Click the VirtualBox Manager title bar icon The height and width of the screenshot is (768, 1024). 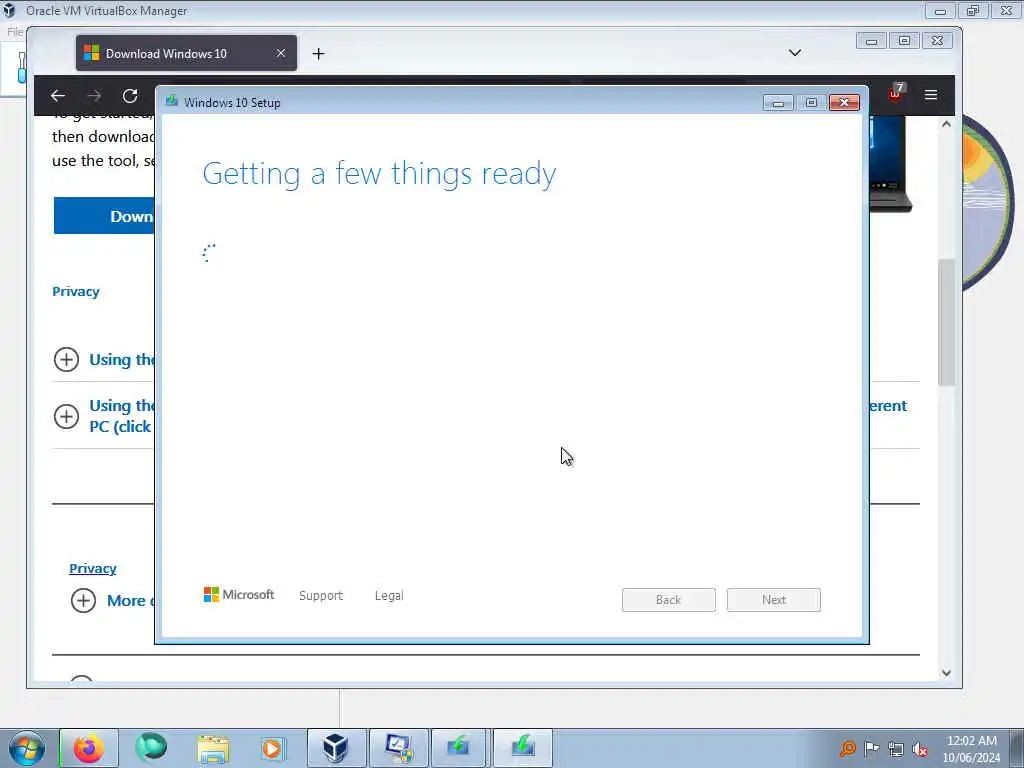9,10
